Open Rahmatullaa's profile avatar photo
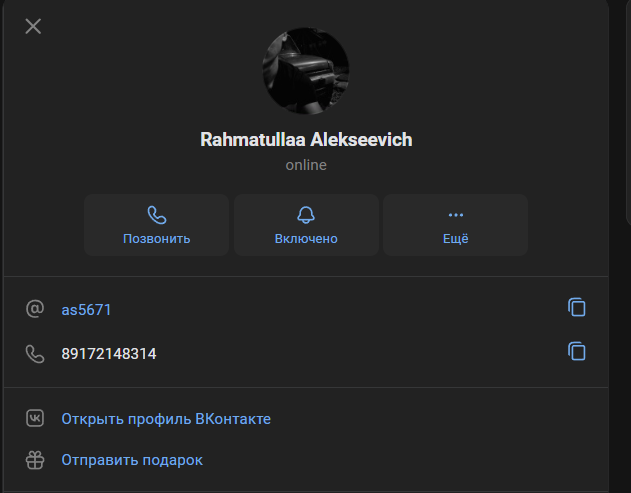This screenshot has width=631, height=493. 306,71
